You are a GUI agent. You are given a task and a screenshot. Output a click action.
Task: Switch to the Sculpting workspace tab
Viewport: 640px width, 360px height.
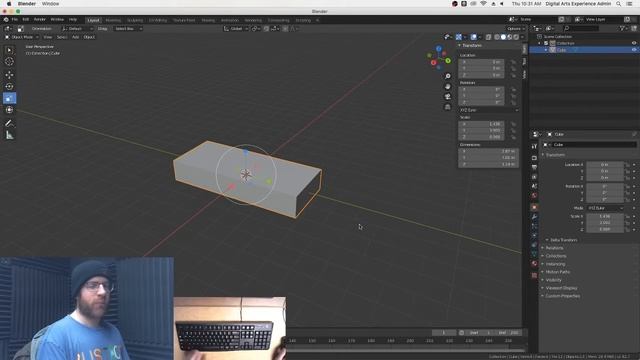pyautogui.click(x=135, y=20)
